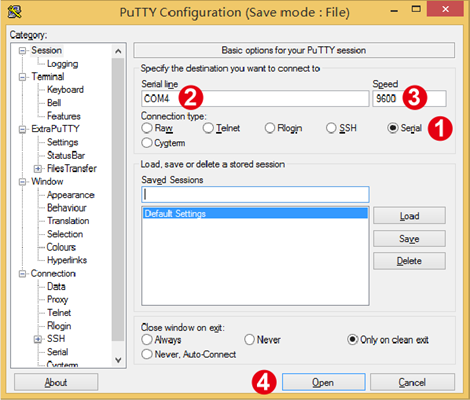Open the Behaviour category

[67, 208]
